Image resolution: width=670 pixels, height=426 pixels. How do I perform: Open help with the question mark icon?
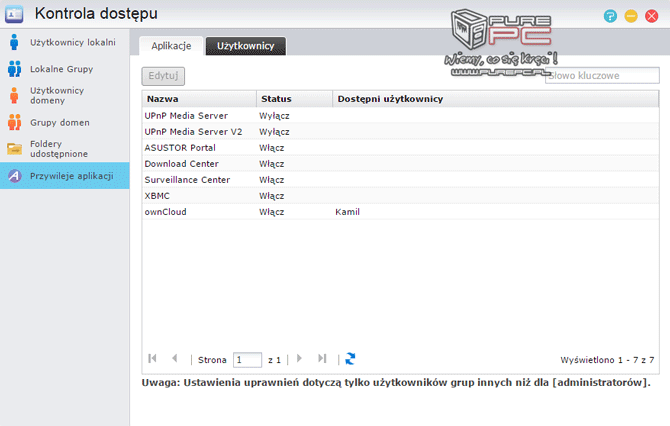pos(610,16)
